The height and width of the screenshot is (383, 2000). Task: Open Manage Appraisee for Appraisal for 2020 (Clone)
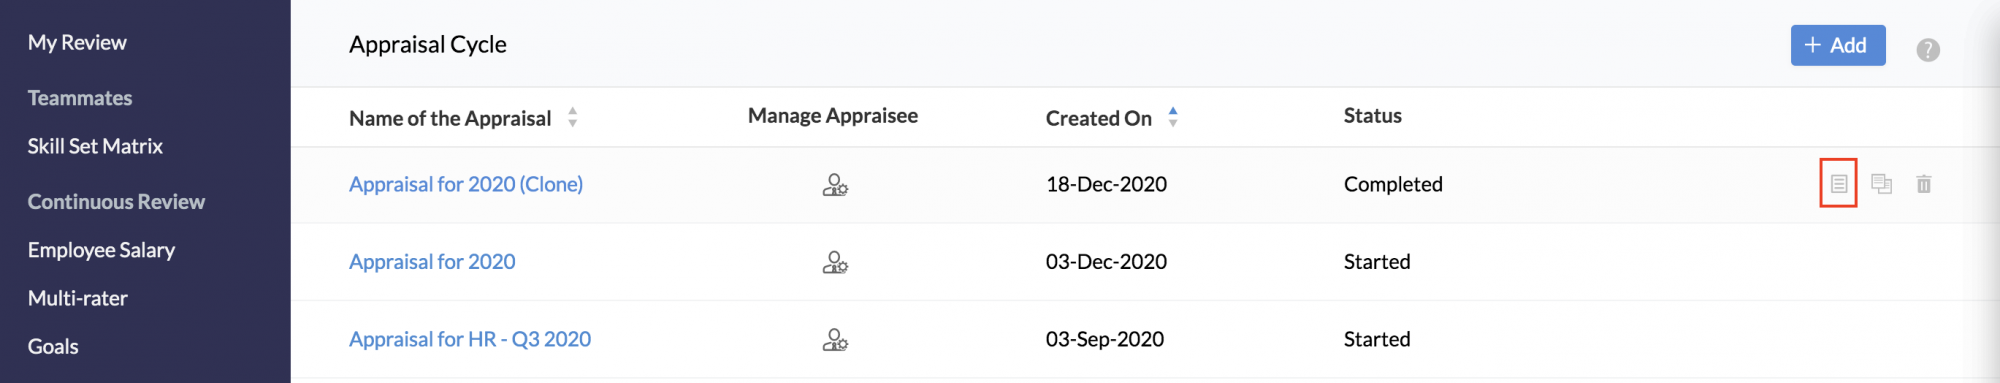coord(835,185)
